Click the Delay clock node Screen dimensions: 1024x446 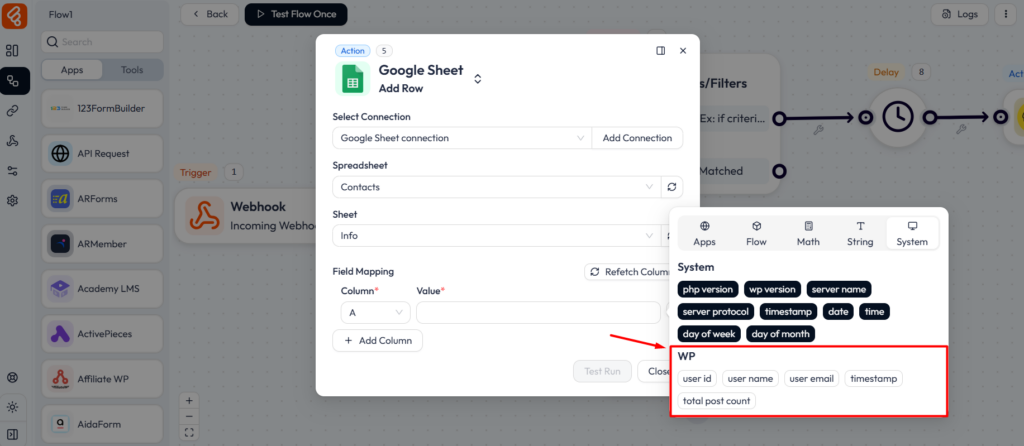(898, 118)
